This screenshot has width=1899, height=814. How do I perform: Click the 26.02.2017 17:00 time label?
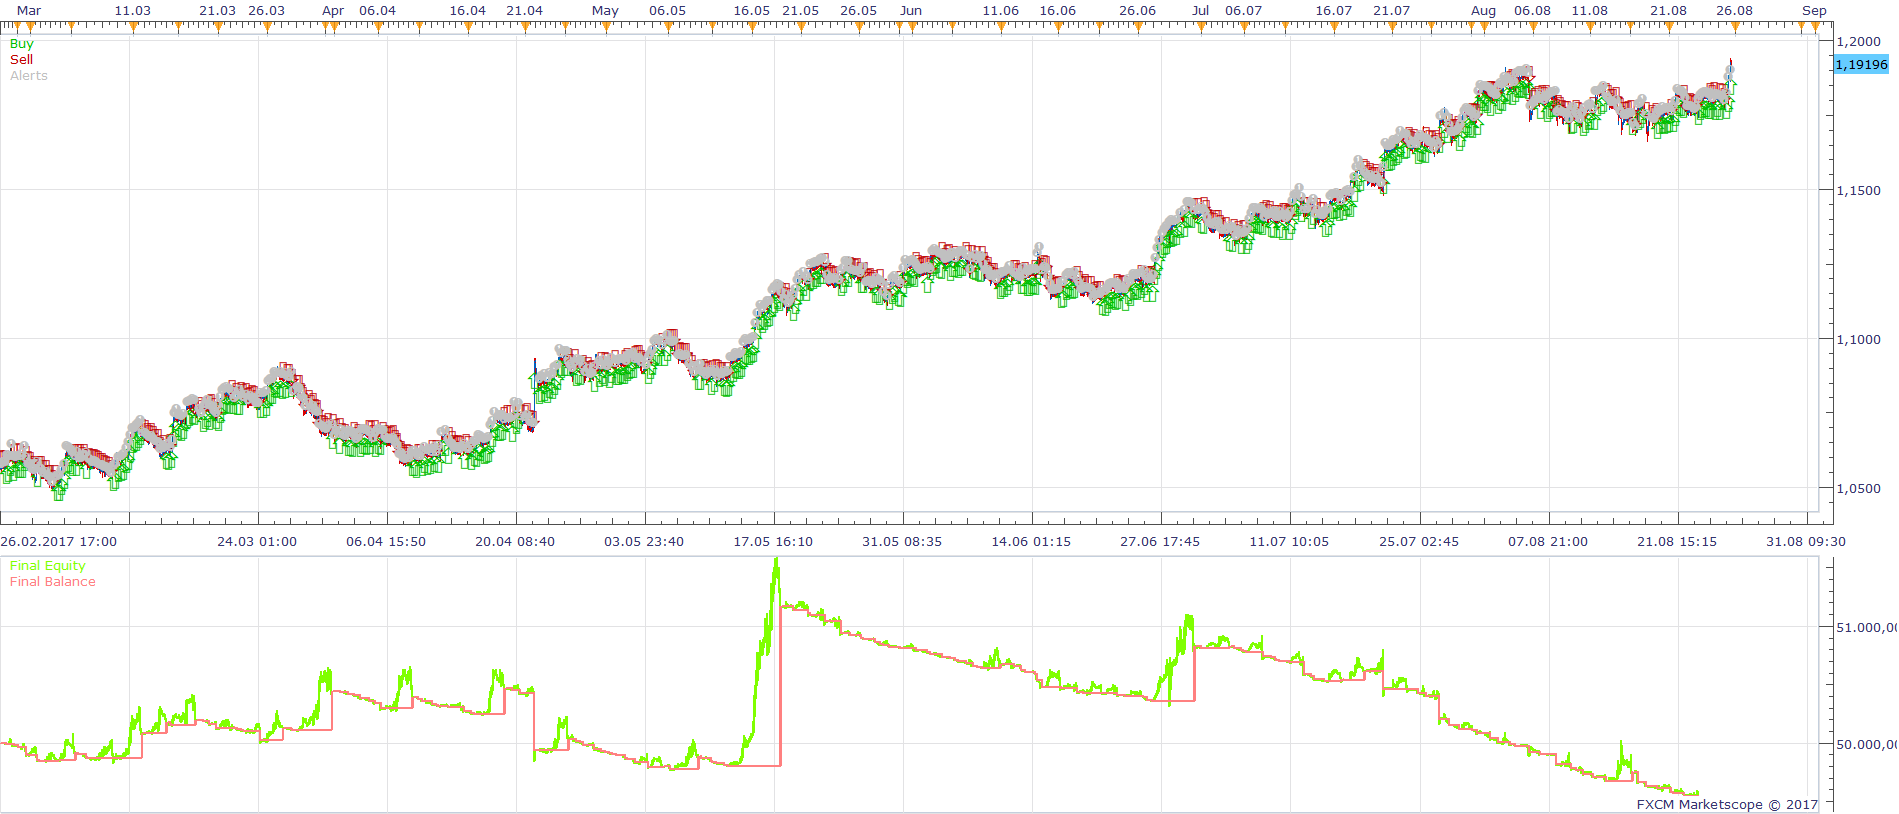point(58,541)
